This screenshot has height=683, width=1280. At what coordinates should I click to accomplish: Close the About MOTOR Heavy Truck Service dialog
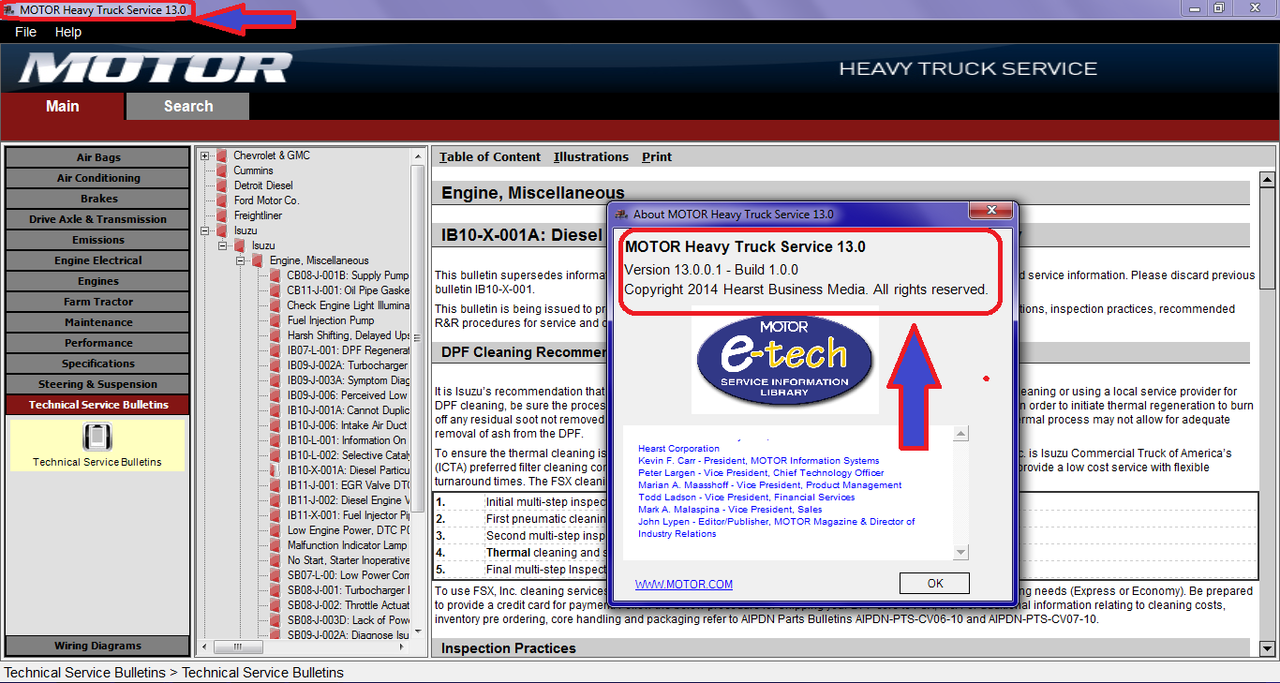(x=991, y=210)
